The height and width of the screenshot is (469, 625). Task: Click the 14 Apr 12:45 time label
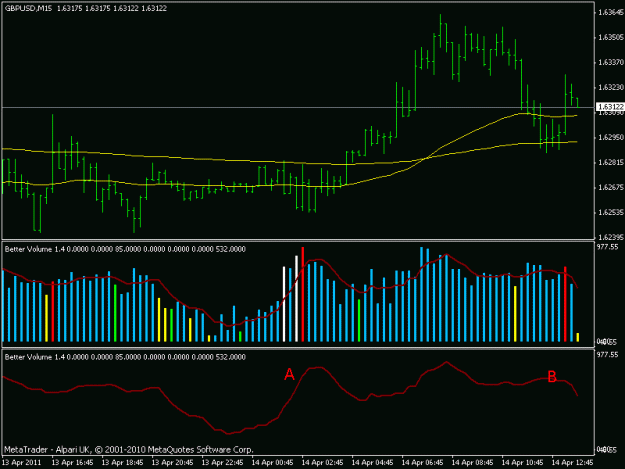tap(573, 463)
